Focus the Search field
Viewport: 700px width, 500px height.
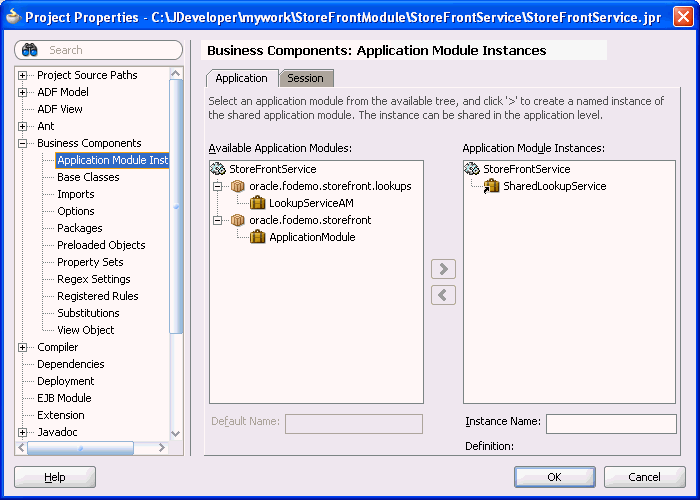coord(99,50)
